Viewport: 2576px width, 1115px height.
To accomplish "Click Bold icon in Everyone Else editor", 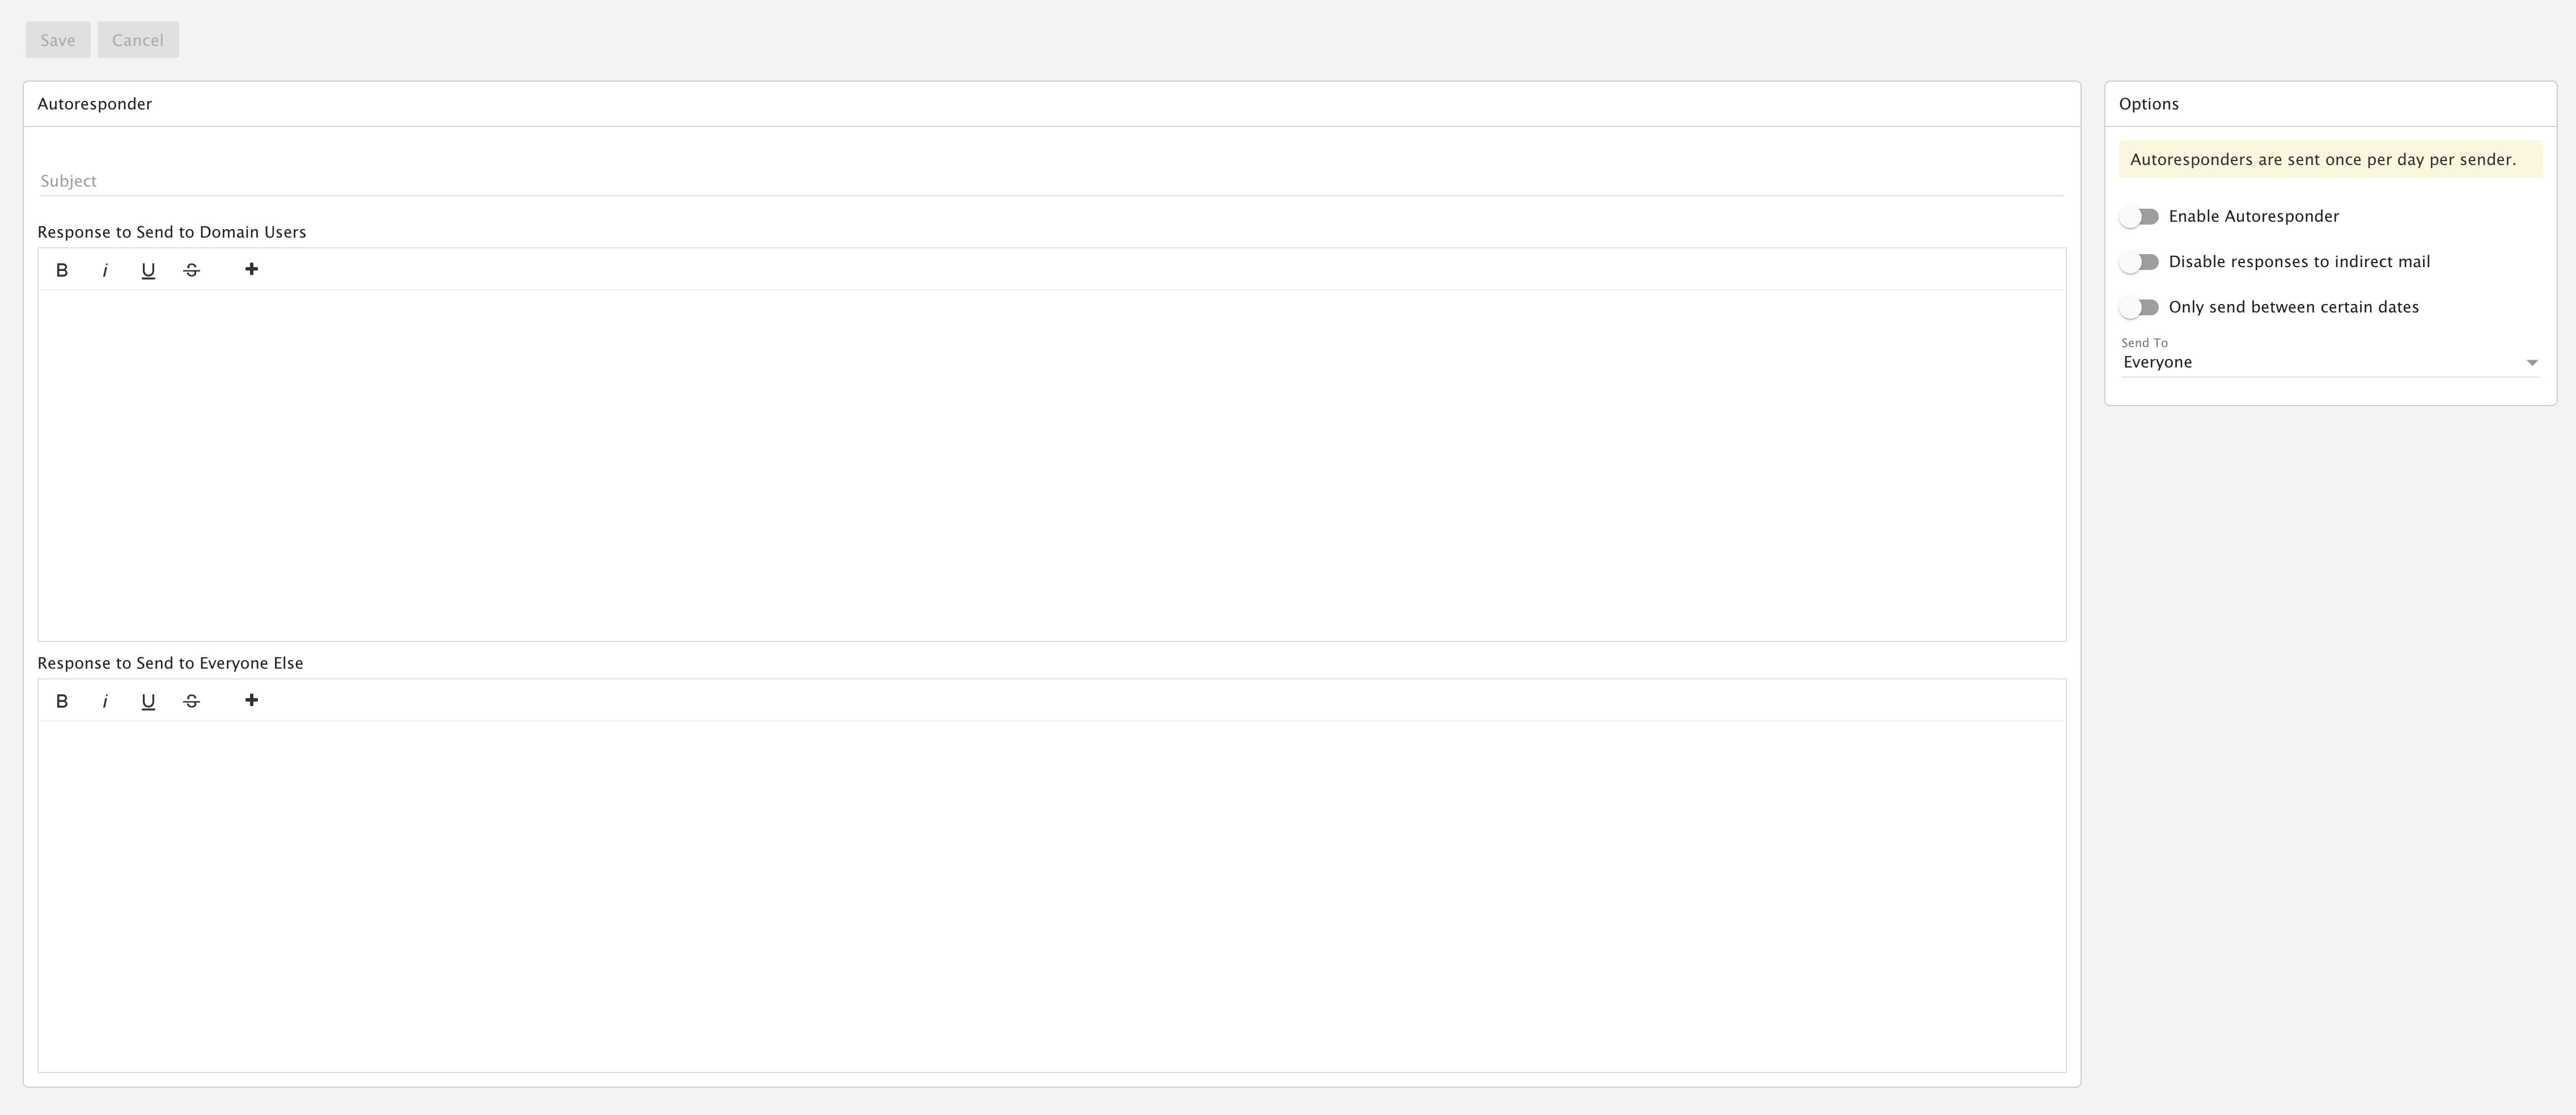I will (x=62, y=701).
